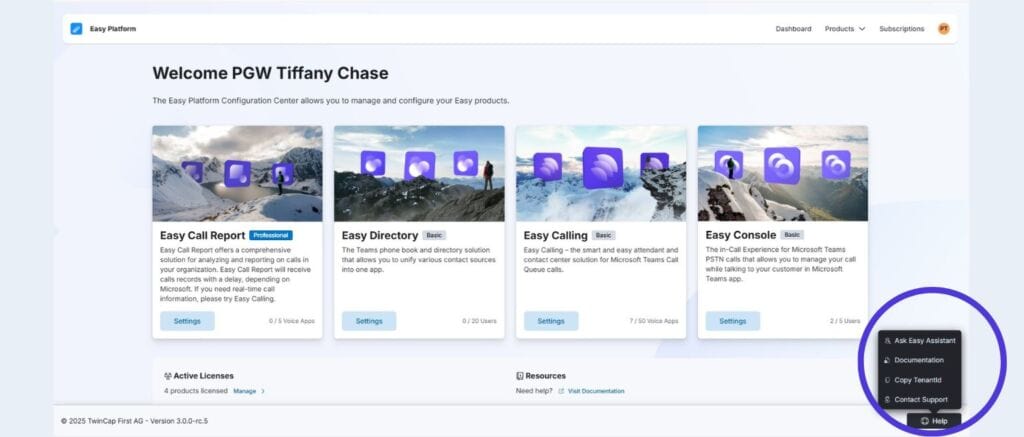
Task: Open Easy Console Settings
Action: click(x=733, y=321)
